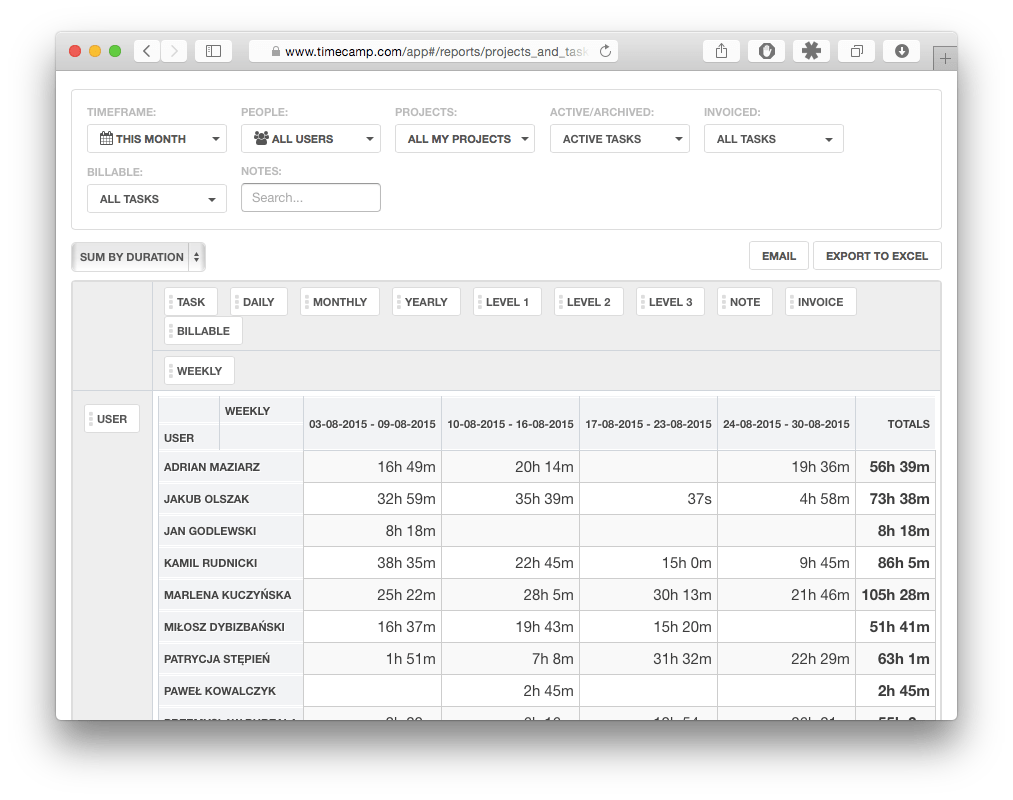
Task: Open the Share icon in toolbar
Action: pos(722,51)
